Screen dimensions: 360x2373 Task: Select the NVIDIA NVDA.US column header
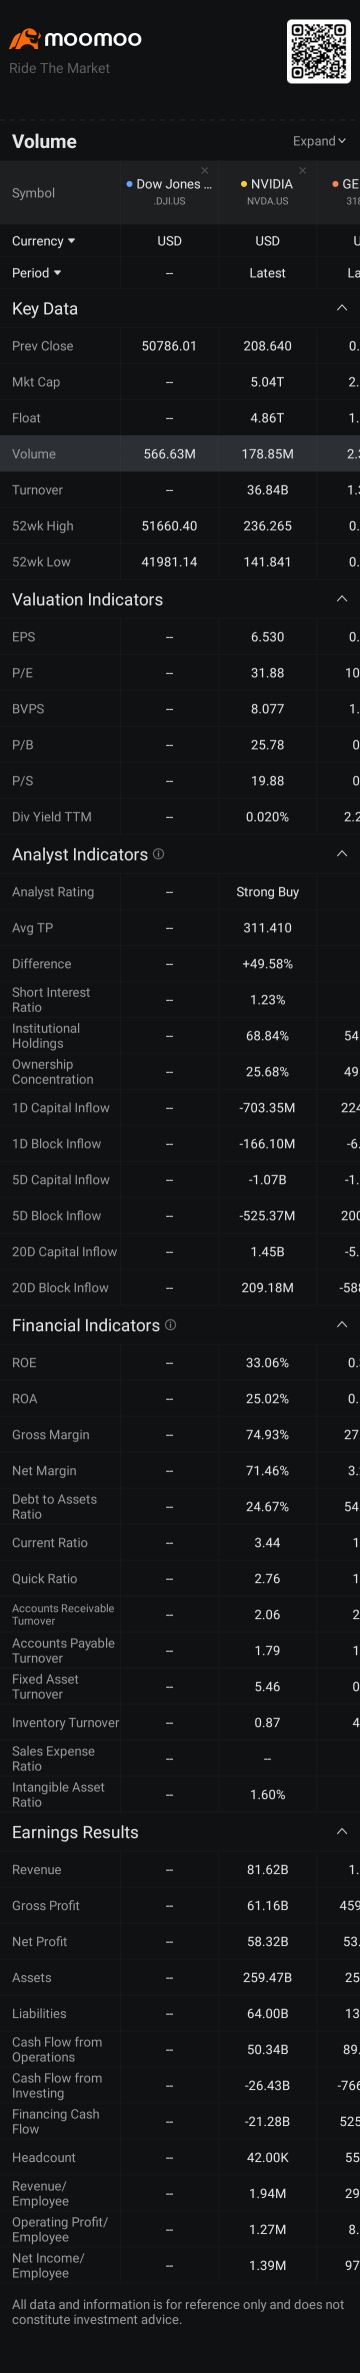click(x=268, y=192)
